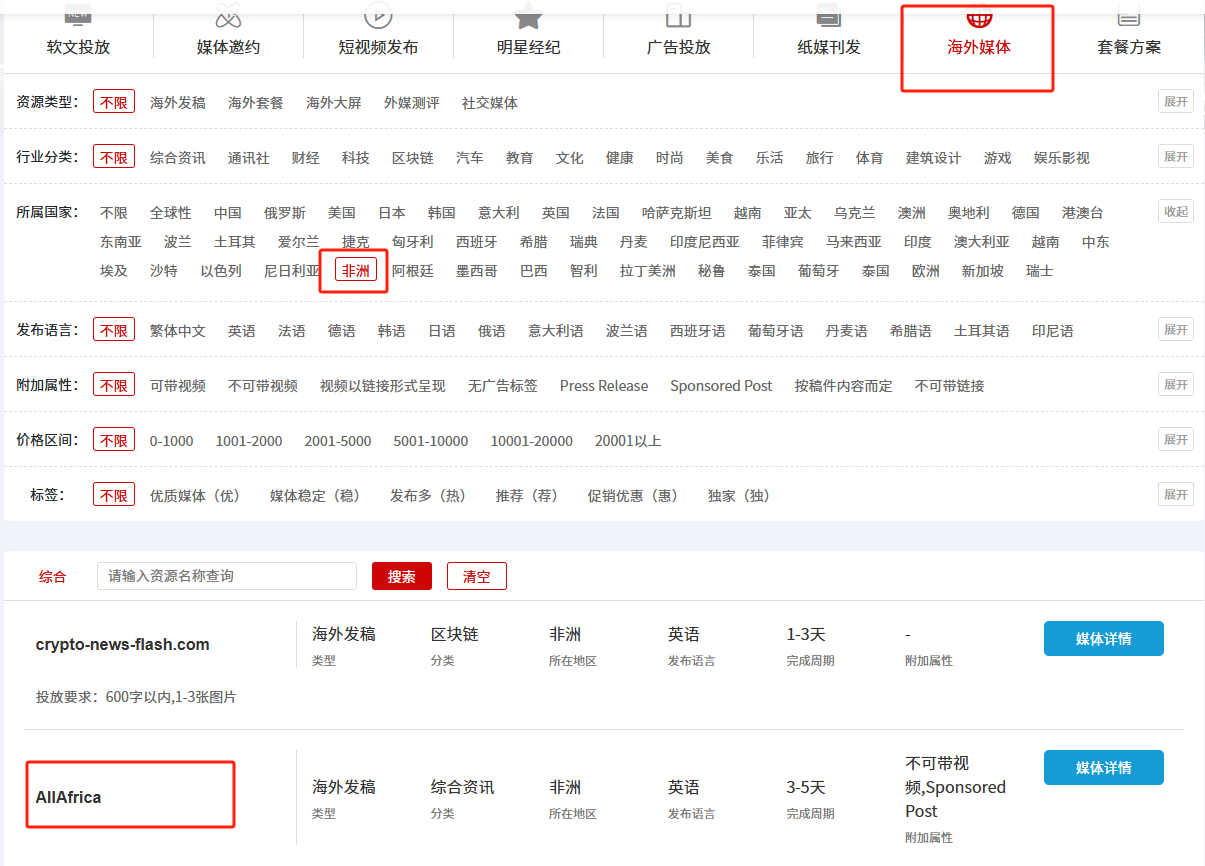The height and width of the screenshot is (866, 1205).
Task: Select 非洲 in the 所属国家 filter
Action: (355, 271)
